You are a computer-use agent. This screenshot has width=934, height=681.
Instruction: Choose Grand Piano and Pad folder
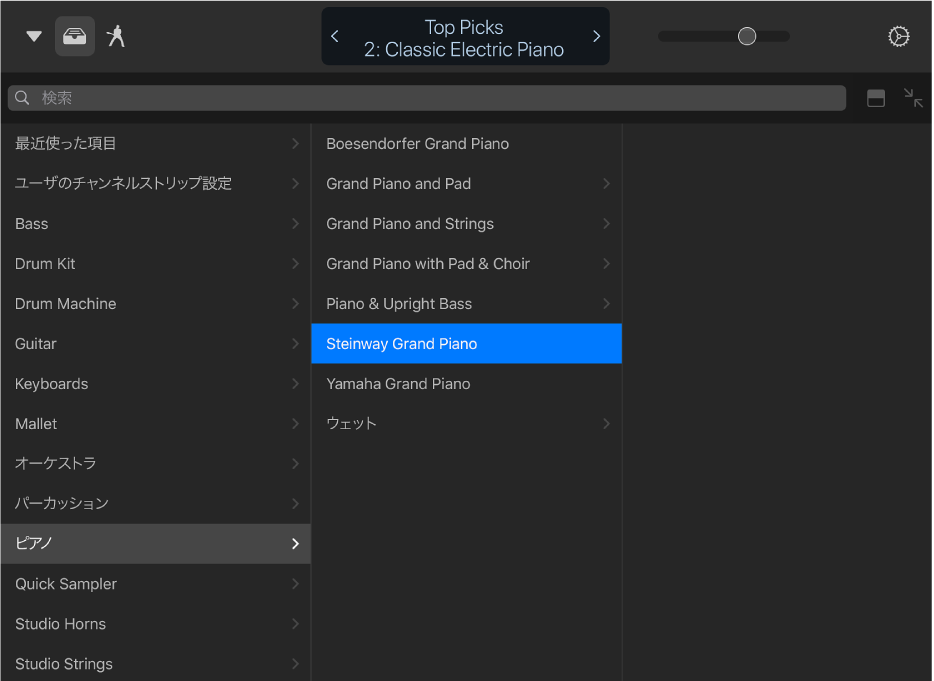(467, 184)
